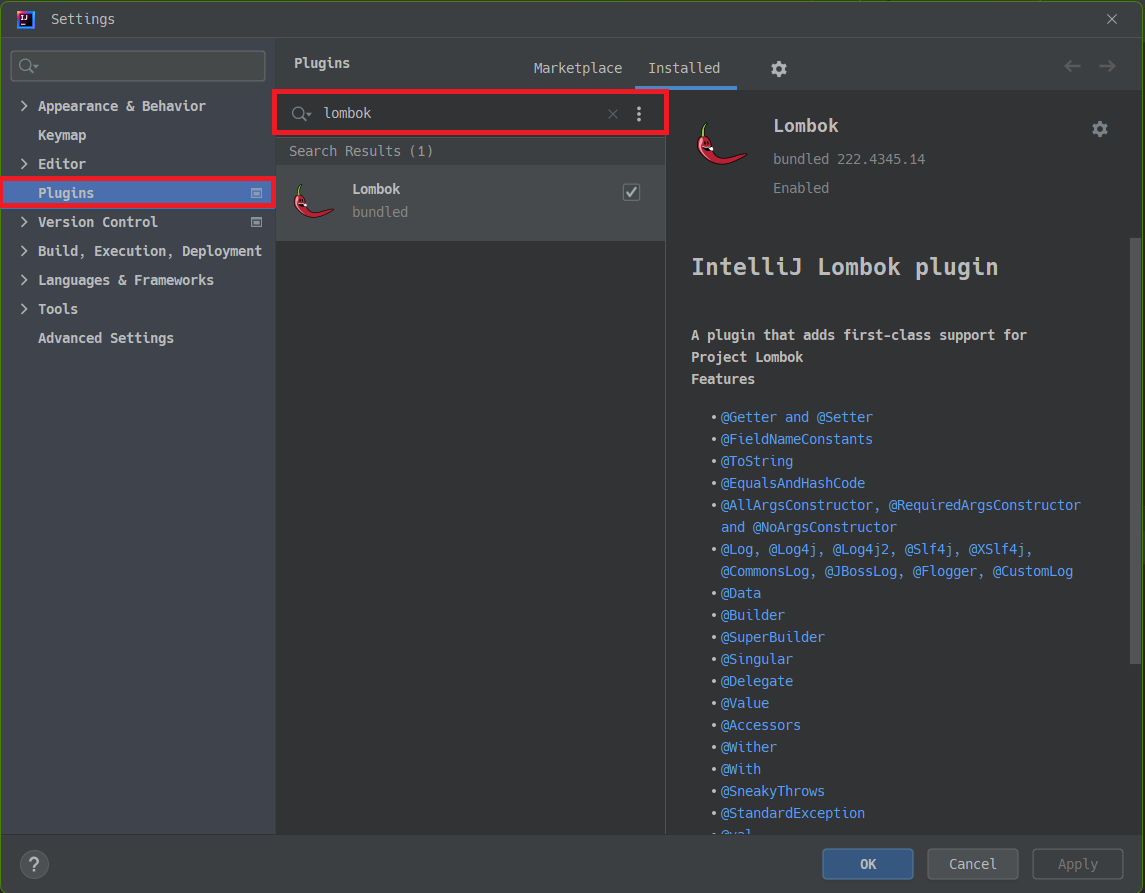The height and width of the screenshot is (893, 1145).
Task: Clear the lombok search text
Action: point(613,113)
